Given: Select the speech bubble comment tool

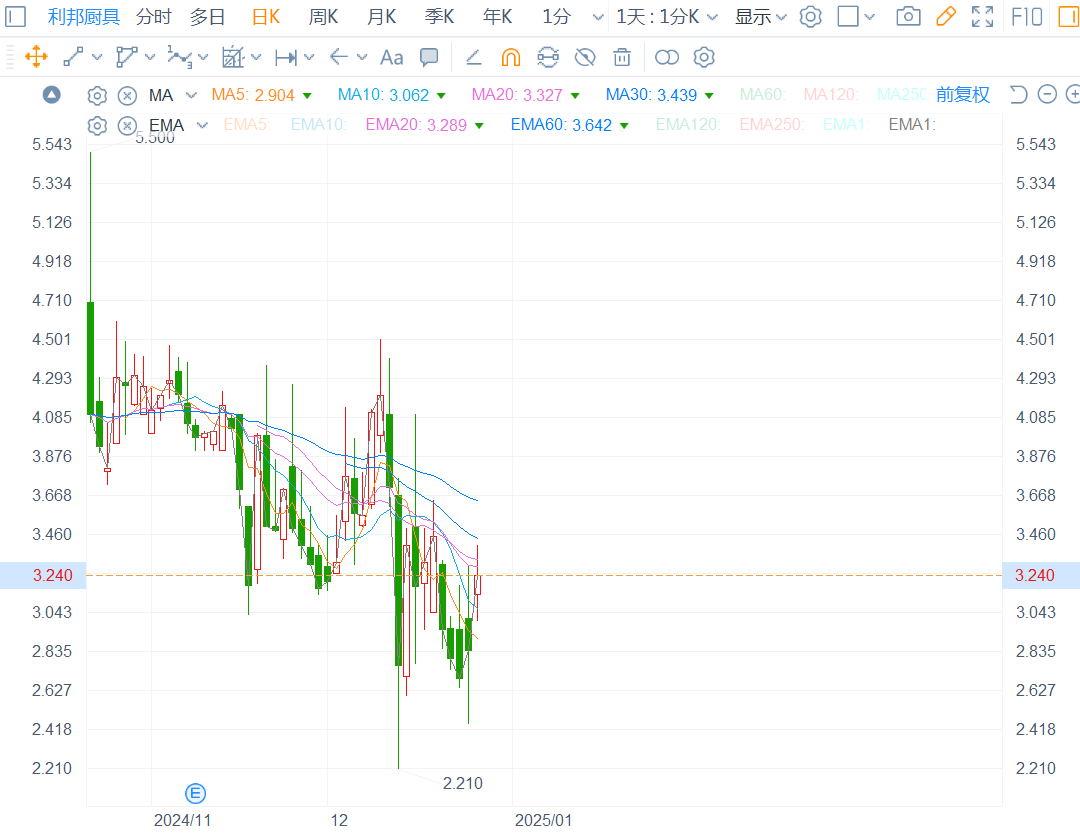Looking at the screenshot, I should pos(429,57).
